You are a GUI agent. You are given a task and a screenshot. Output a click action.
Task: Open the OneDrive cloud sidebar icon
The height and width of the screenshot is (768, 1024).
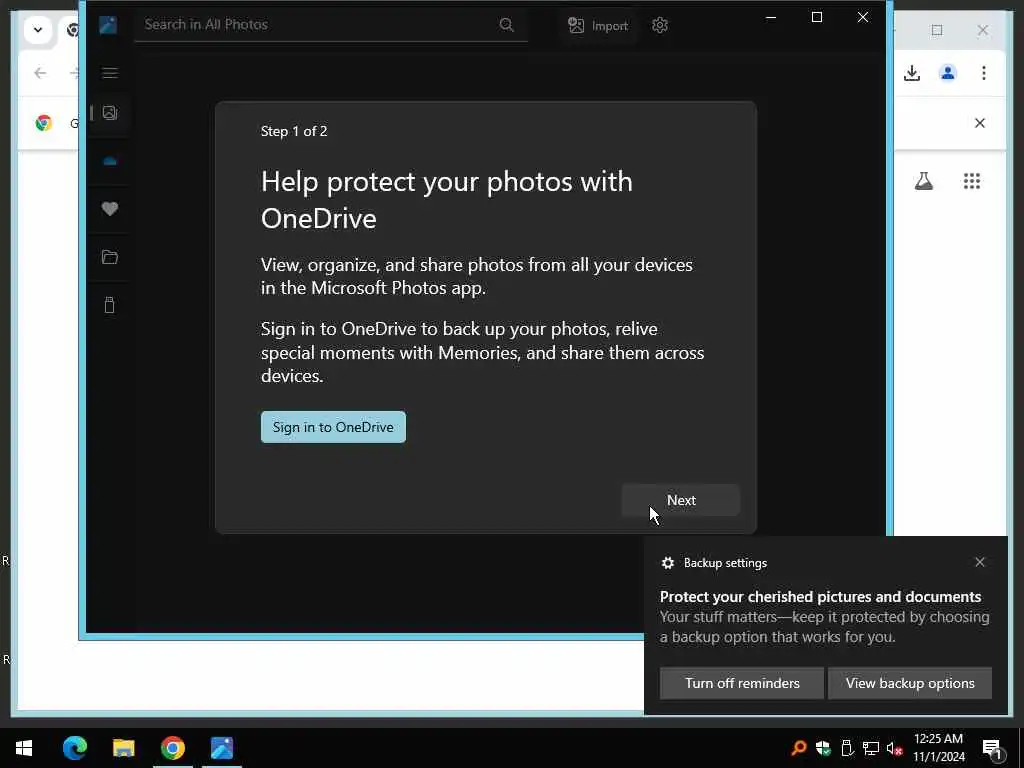click(110, 161)
